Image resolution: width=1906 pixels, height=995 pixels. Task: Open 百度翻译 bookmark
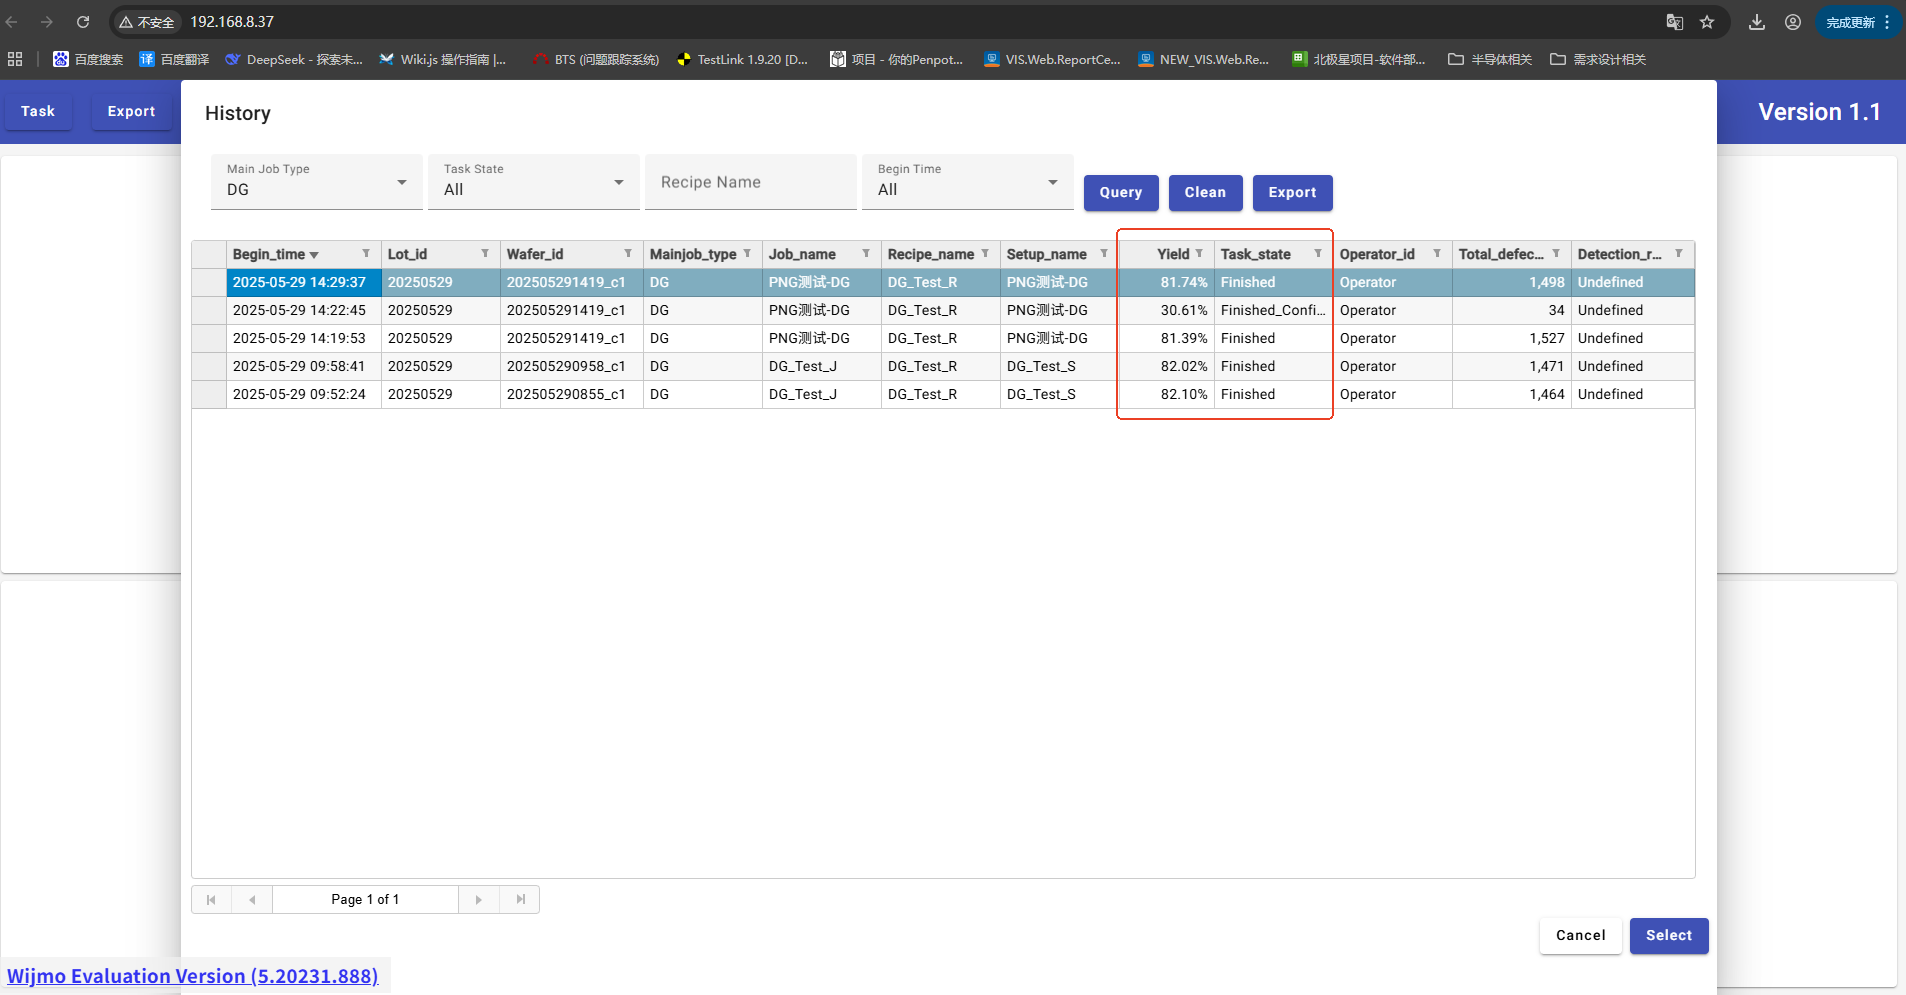[174, 60]
